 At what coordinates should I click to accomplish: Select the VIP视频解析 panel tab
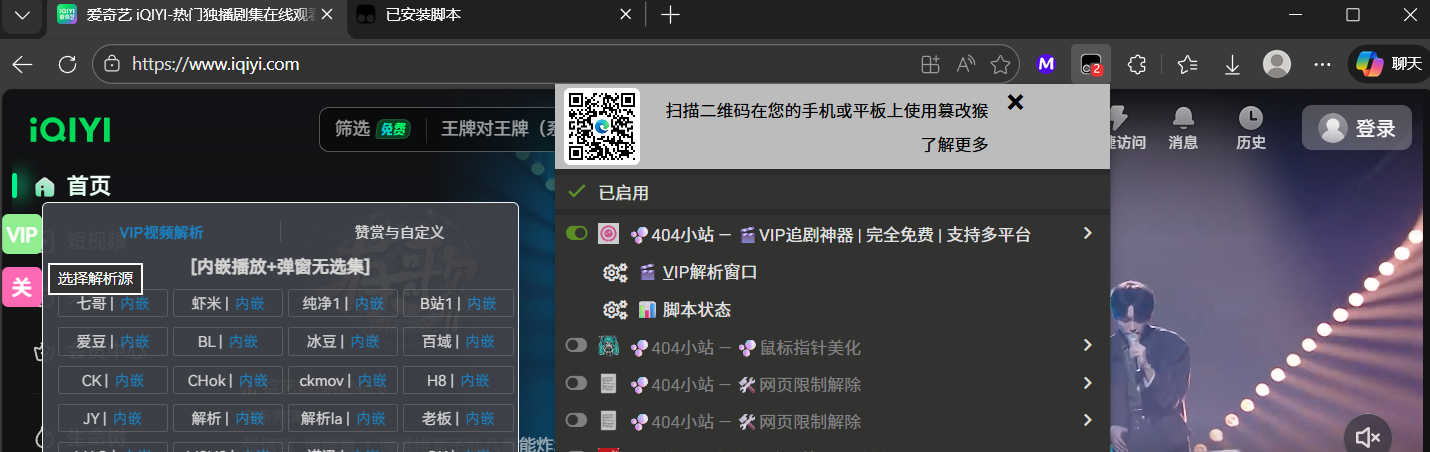[161, 232]
